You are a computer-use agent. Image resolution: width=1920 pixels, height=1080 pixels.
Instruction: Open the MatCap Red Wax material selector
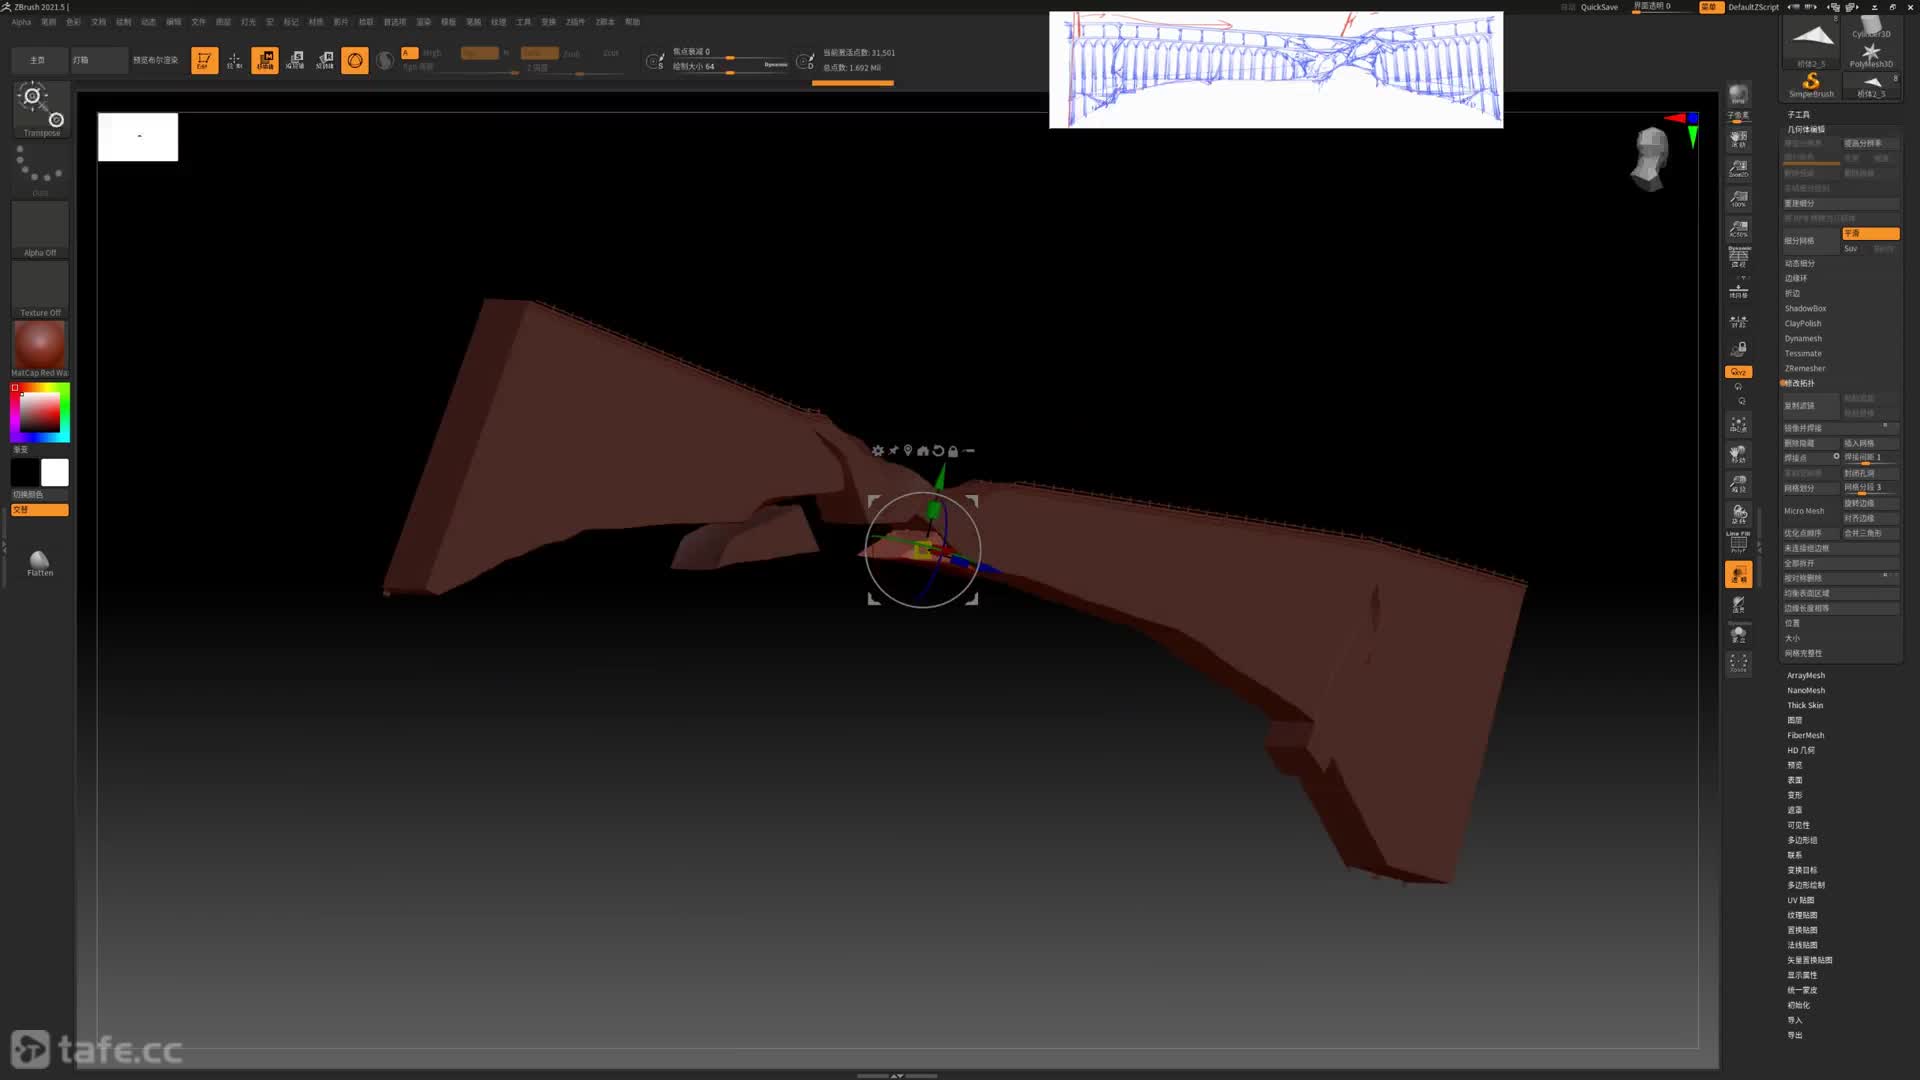[x=40, y=349]
